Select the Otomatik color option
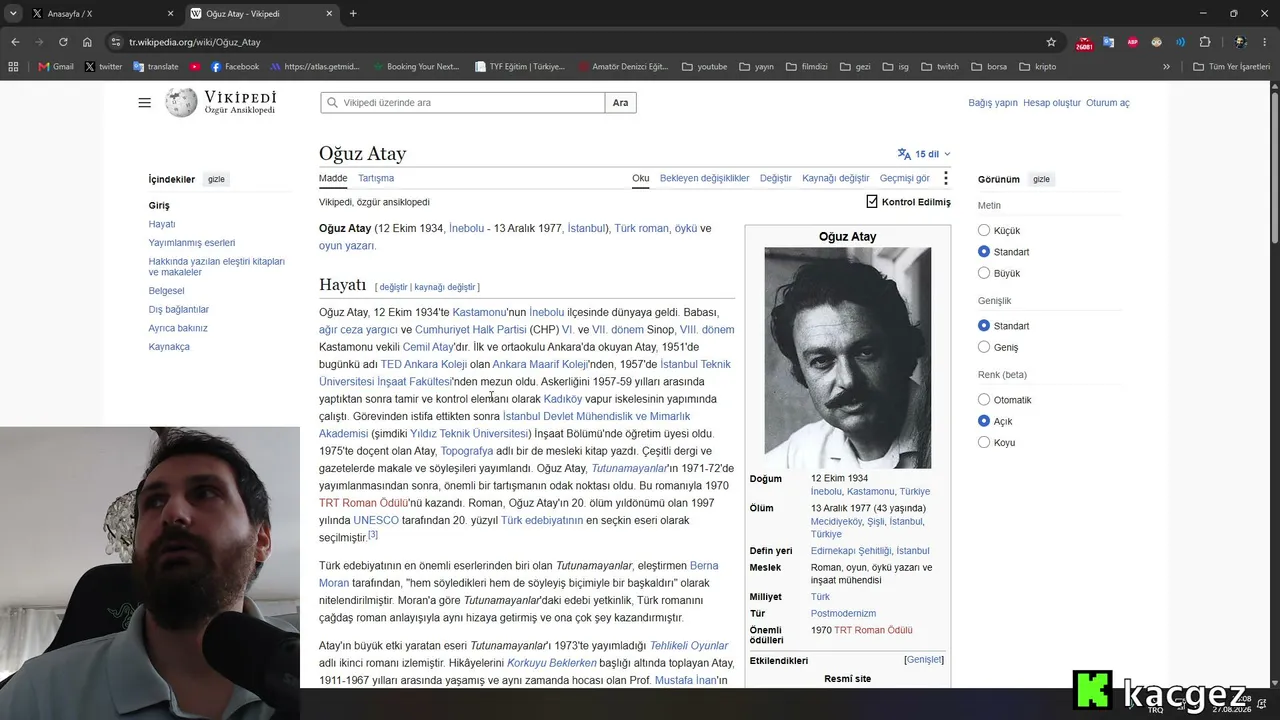Screen dimensions: 1280x720 984,400
